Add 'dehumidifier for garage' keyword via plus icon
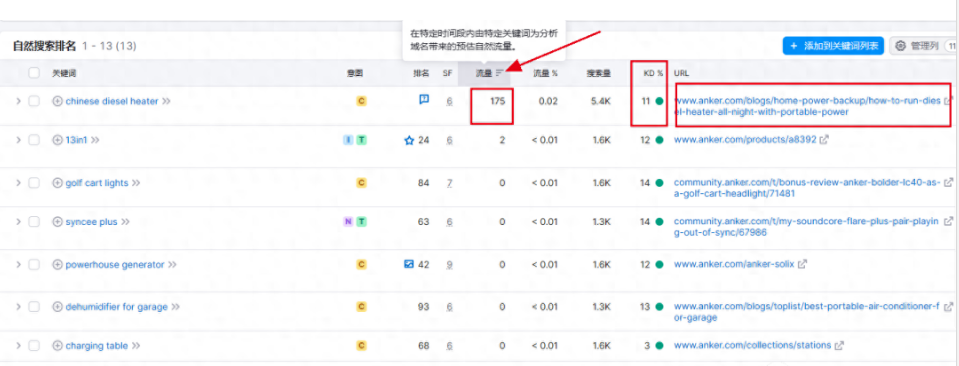959x366 pixels. point(57,307)
